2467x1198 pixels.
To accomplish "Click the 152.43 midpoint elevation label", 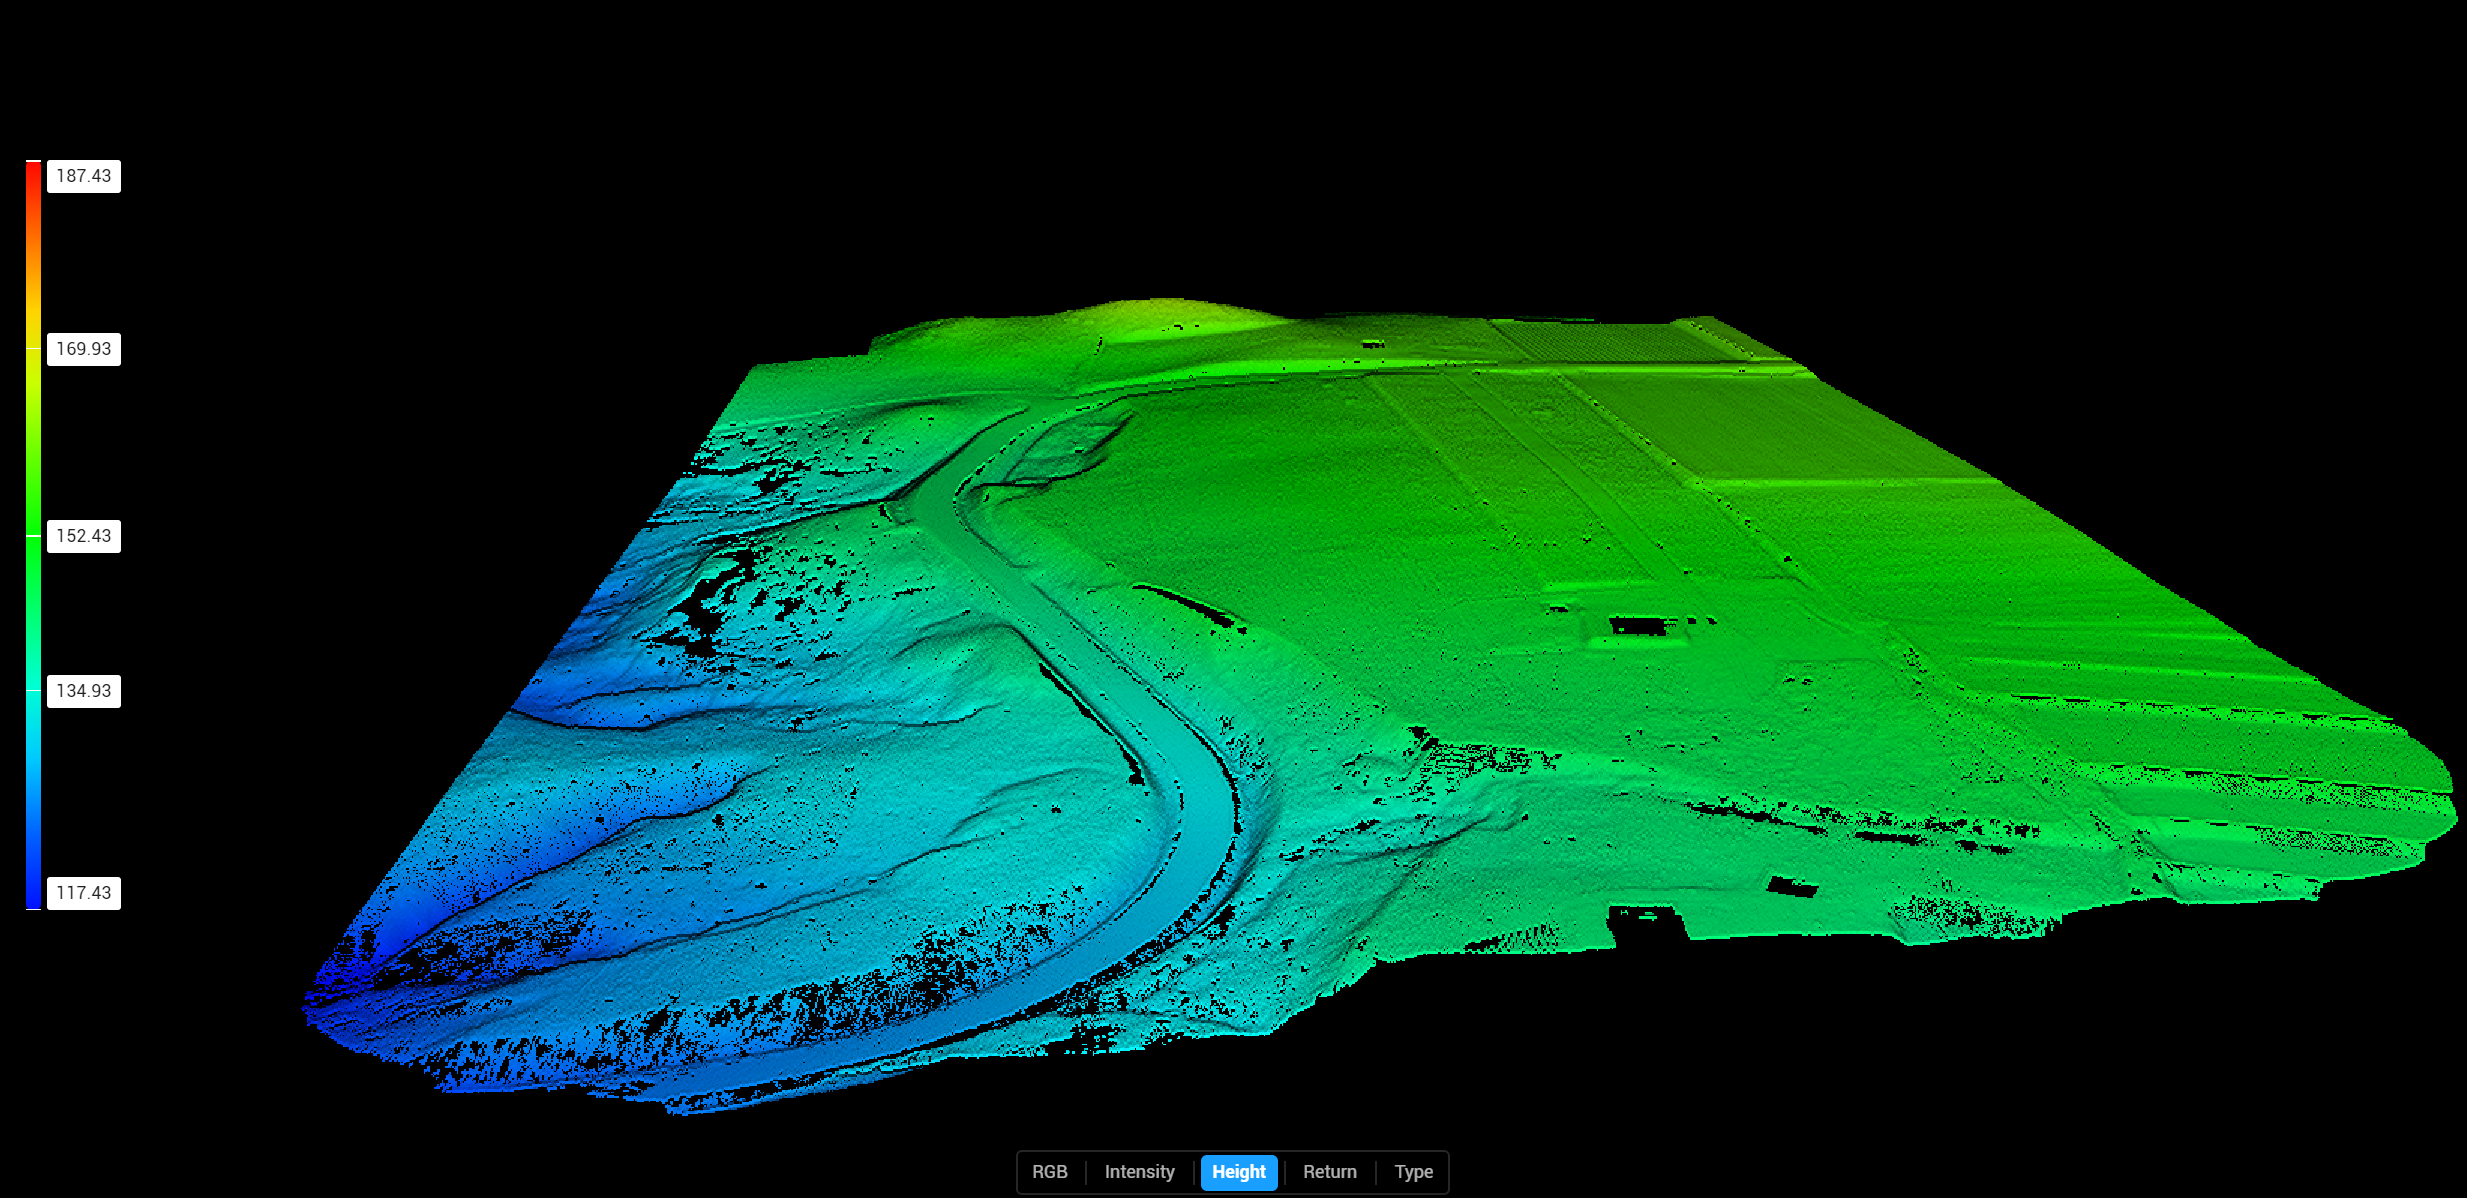I will pos(83,535).
